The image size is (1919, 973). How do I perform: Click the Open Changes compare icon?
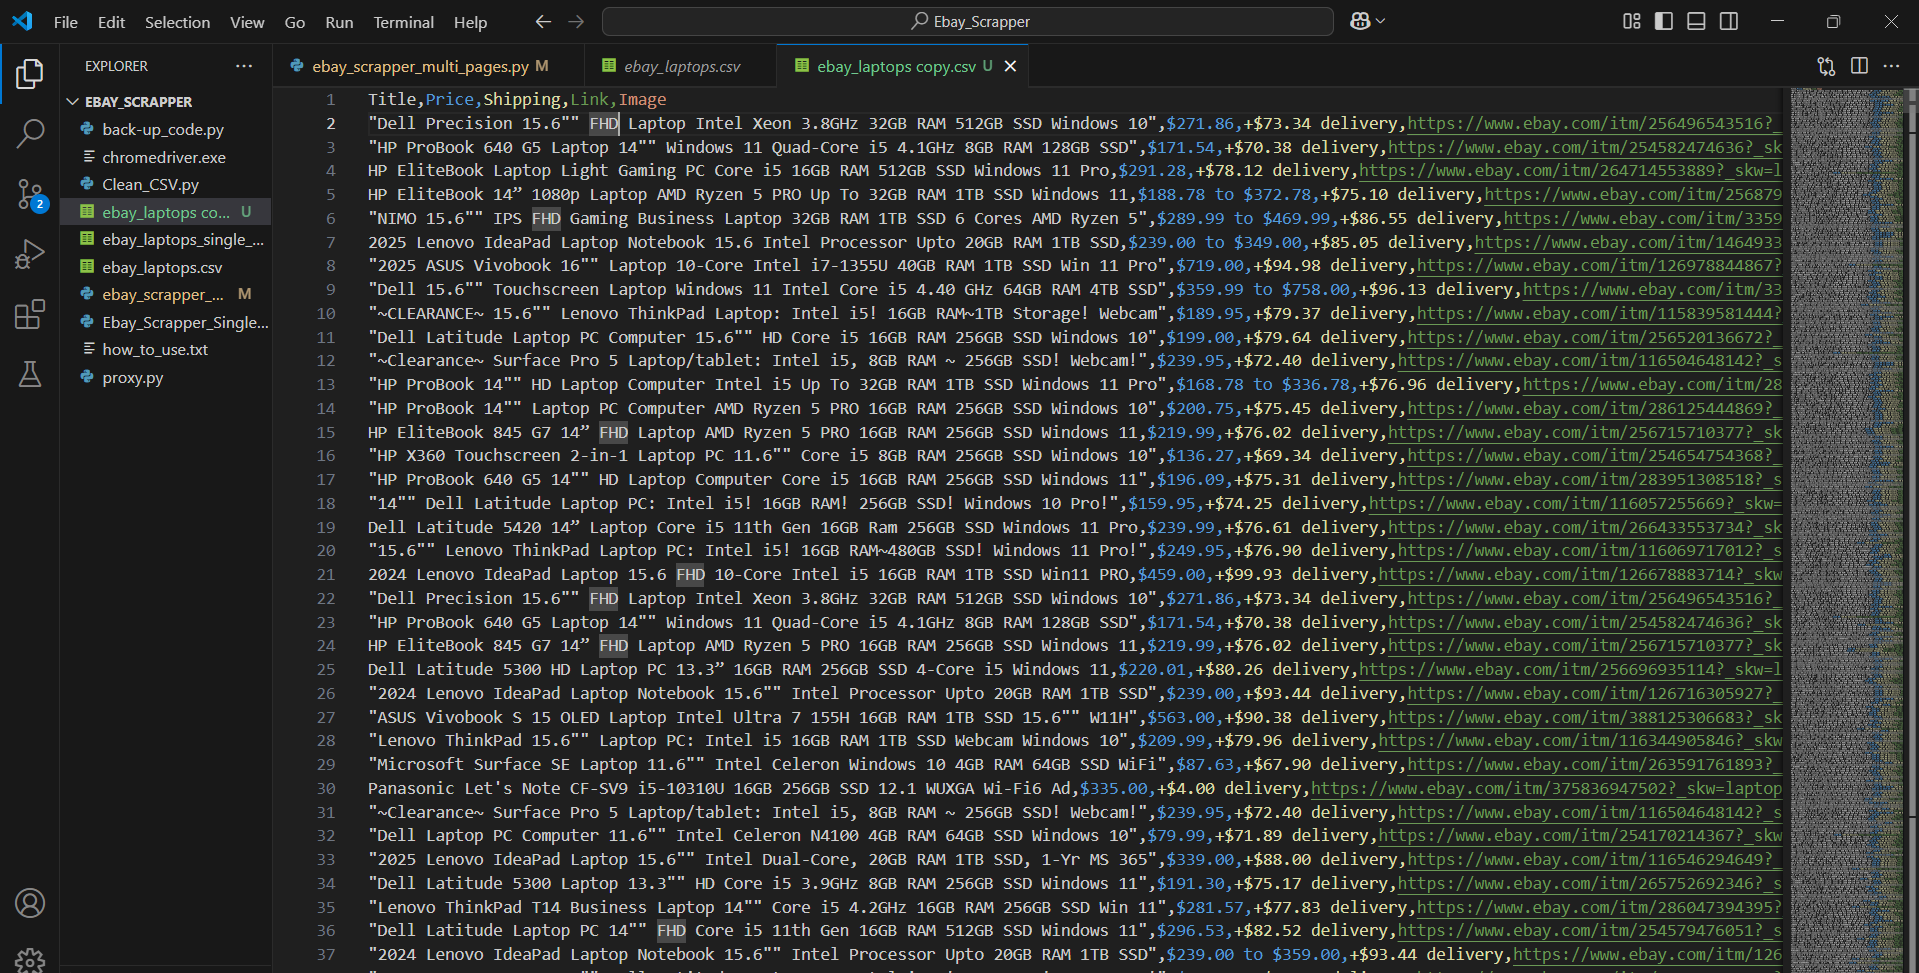1826,66
